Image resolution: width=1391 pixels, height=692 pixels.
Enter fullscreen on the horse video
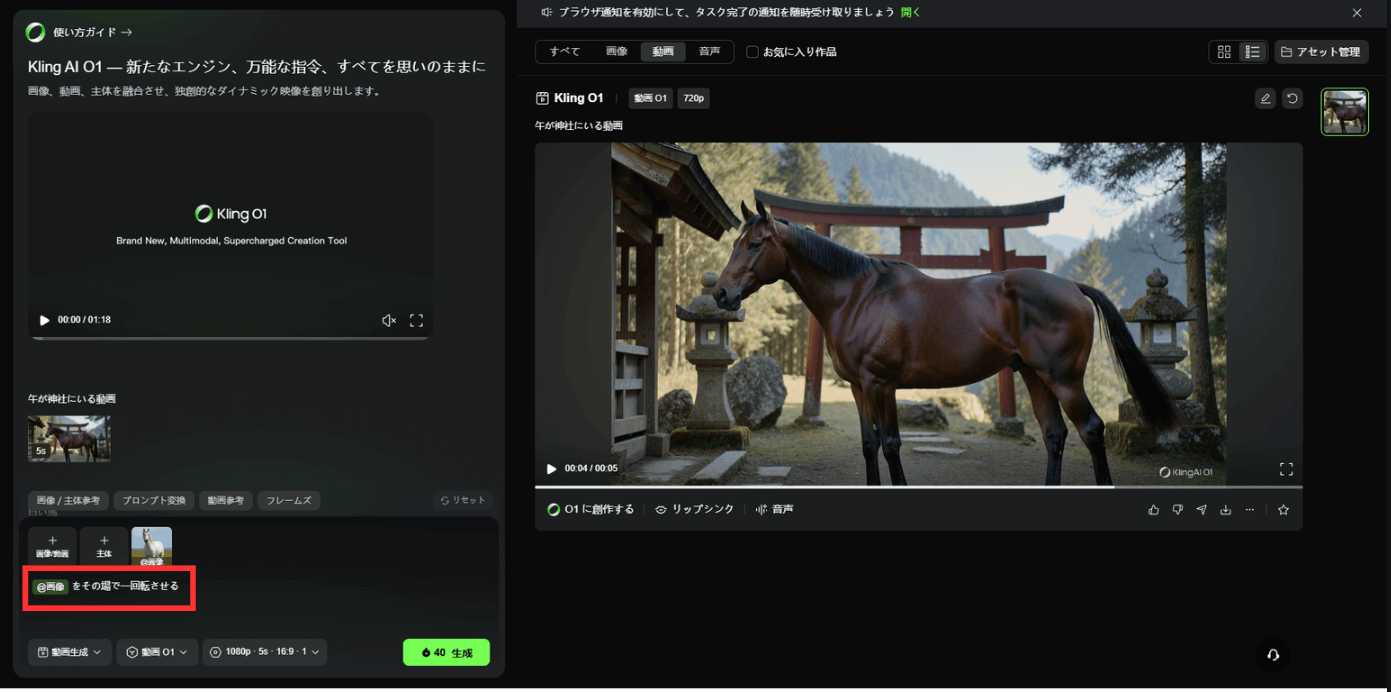[x=1286, y=469]
